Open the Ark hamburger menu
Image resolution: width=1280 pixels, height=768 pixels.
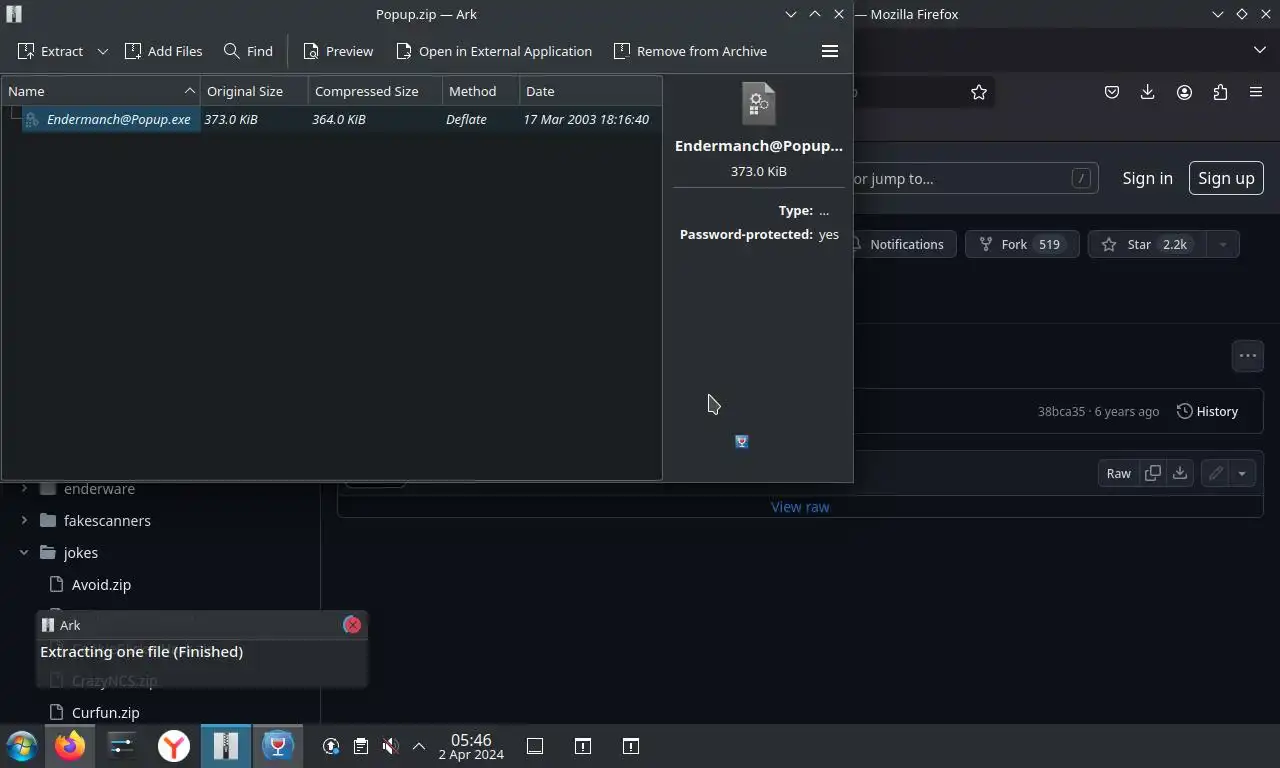point(829,51)
